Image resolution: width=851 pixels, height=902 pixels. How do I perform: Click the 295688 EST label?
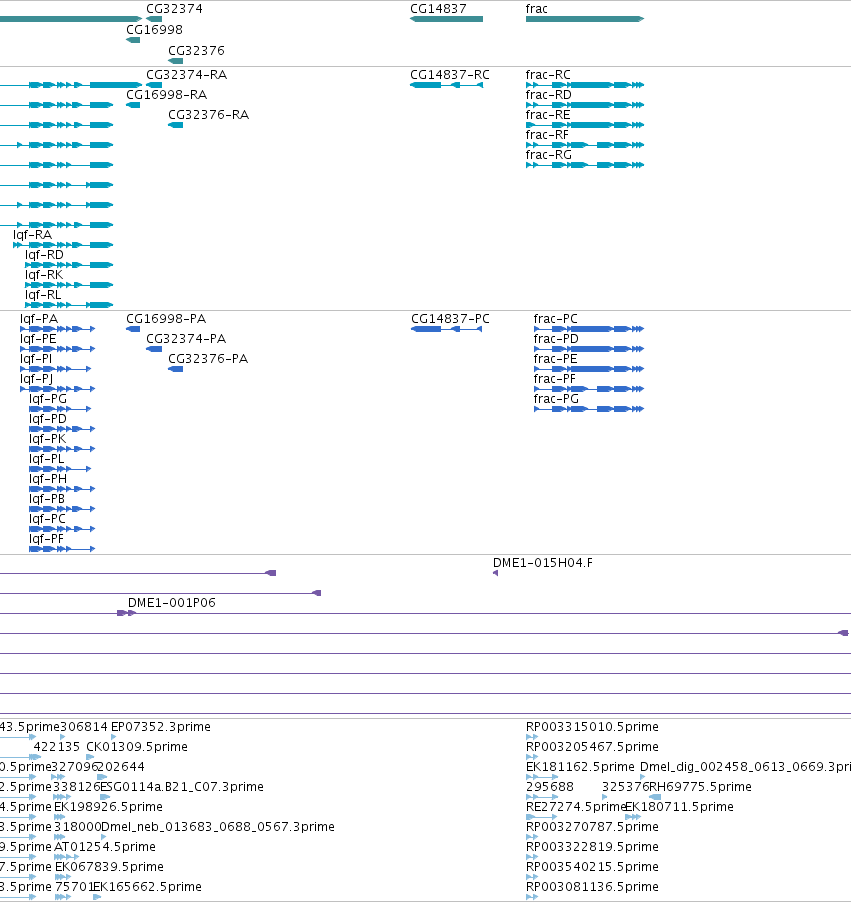click(x=549, y=786)
